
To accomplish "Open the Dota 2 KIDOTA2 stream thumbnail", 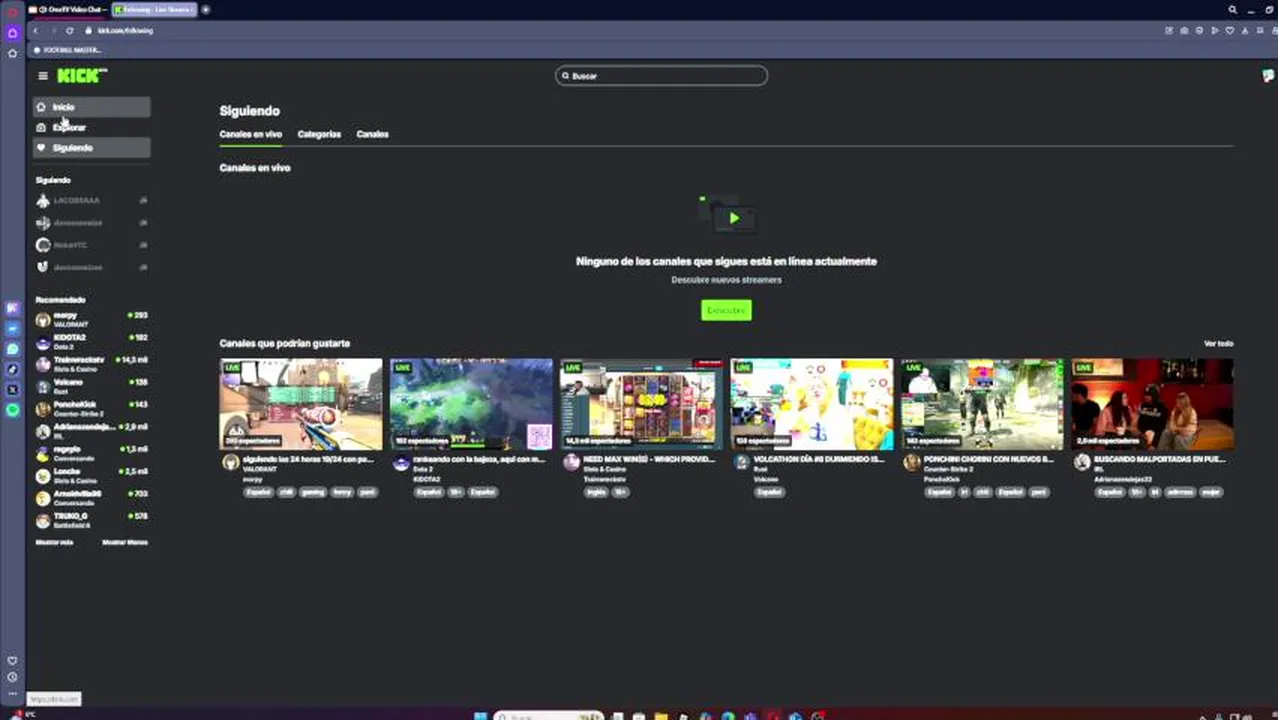I will tap(471, 404).
